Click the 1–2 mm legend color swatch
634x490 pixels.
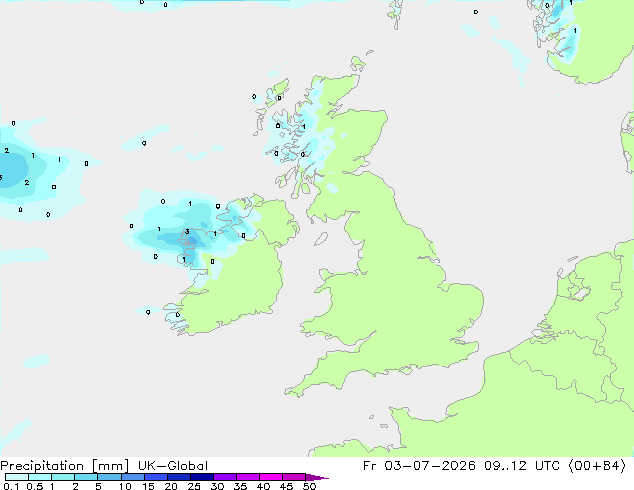click(63, 477)
